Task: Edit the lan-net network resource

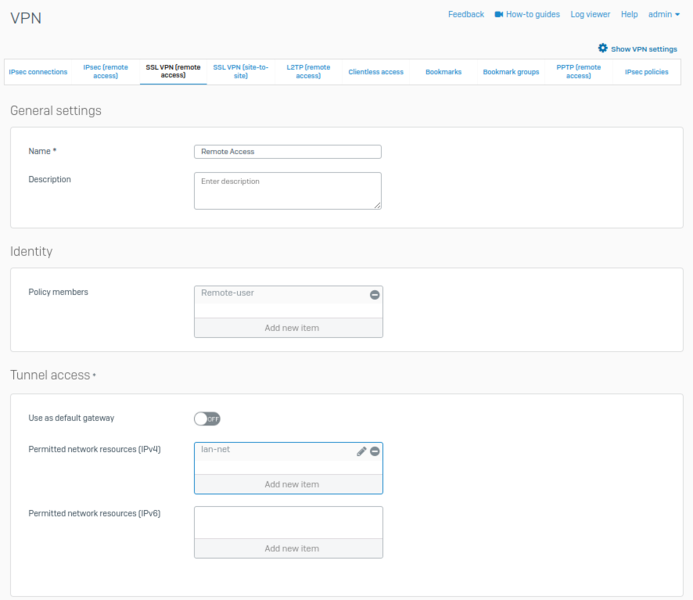Action: pyautogui.click(x=361, y=452)
